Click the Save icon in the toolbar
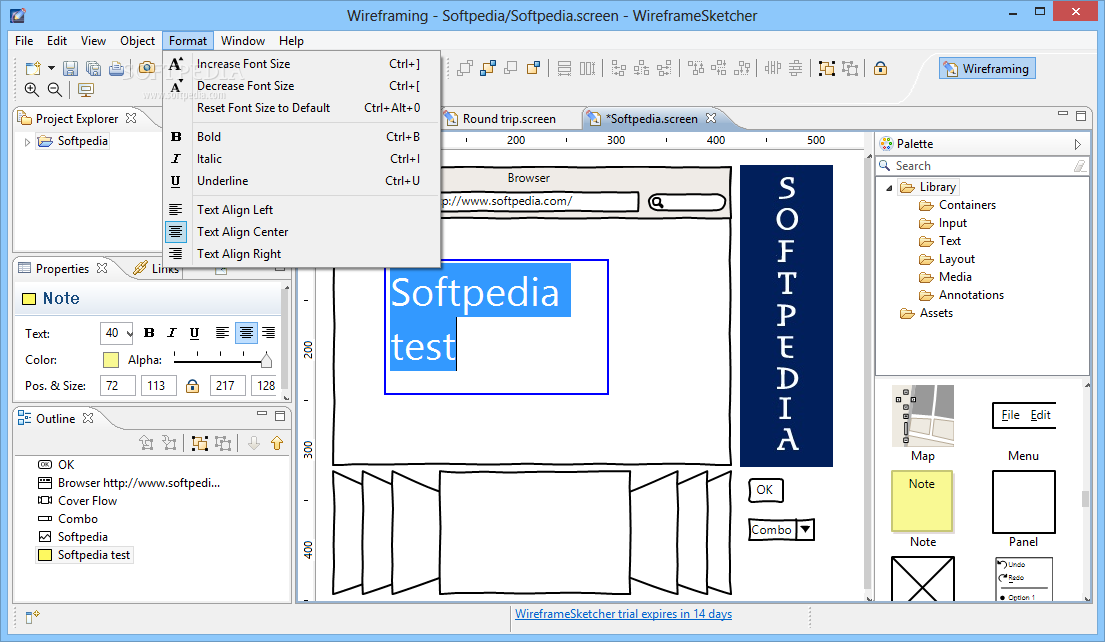The height and width of the screenshot is (642, 1105). [x=70, y=68]
